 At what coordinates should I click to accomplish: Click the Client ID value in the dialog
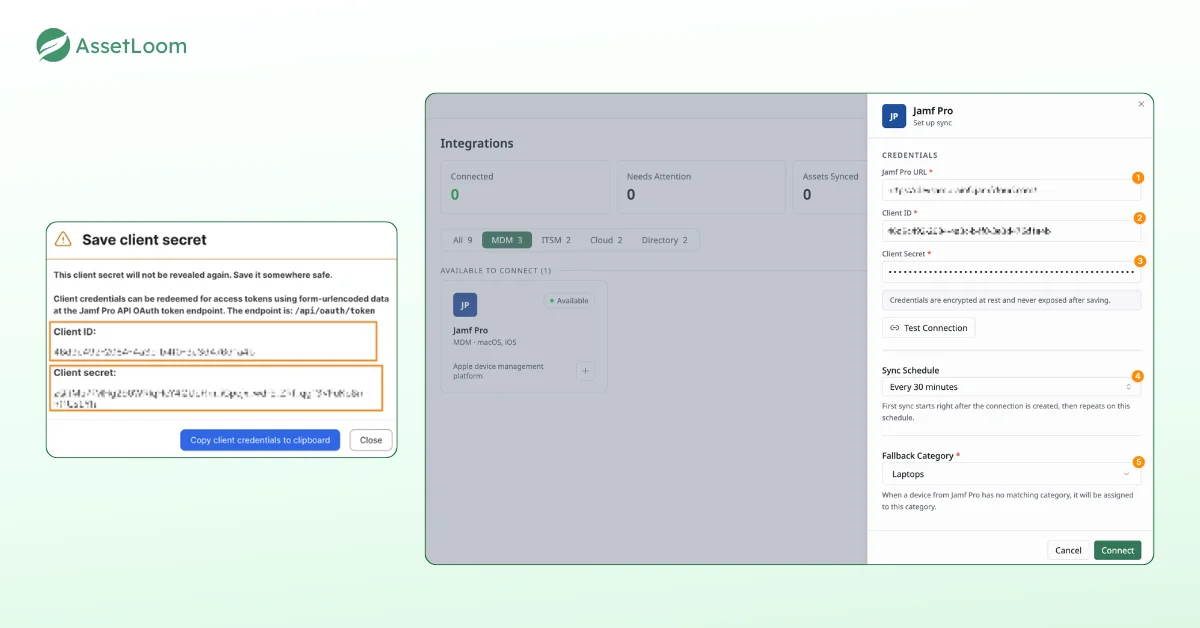point(155,352)
